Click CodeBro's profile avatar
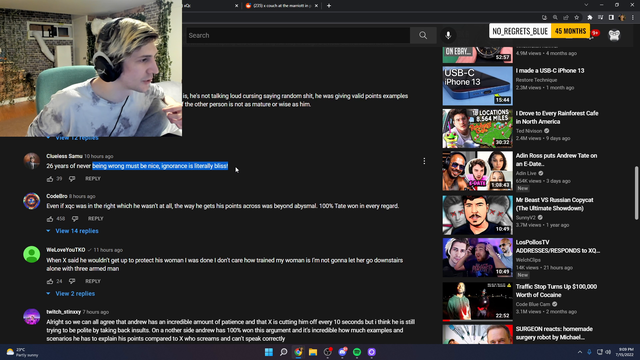 point(31,201)
